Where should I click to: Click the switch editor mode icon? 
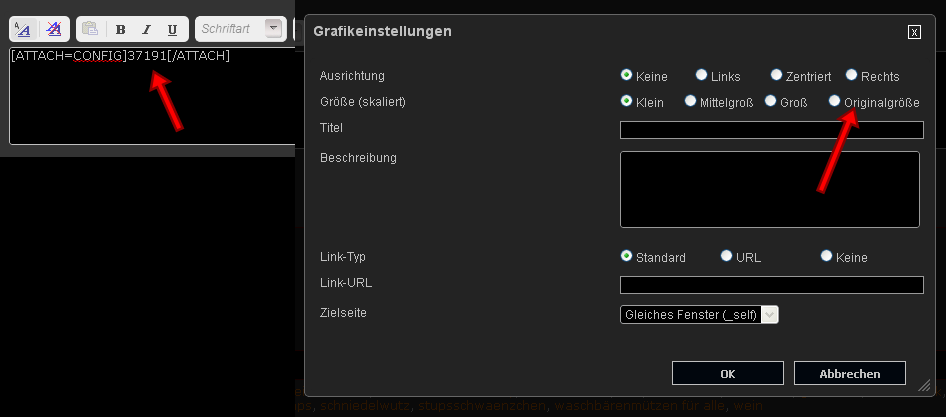[22, 29]
